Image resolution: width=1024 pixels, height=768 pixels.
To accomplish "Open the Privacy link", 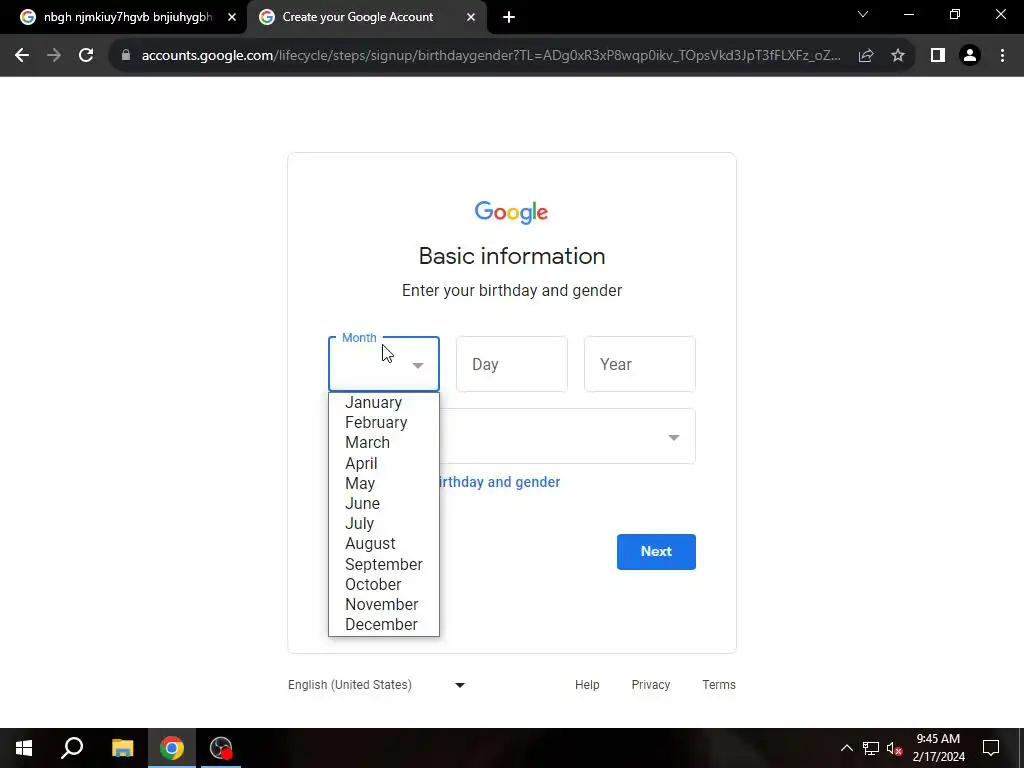I will 650,685.
